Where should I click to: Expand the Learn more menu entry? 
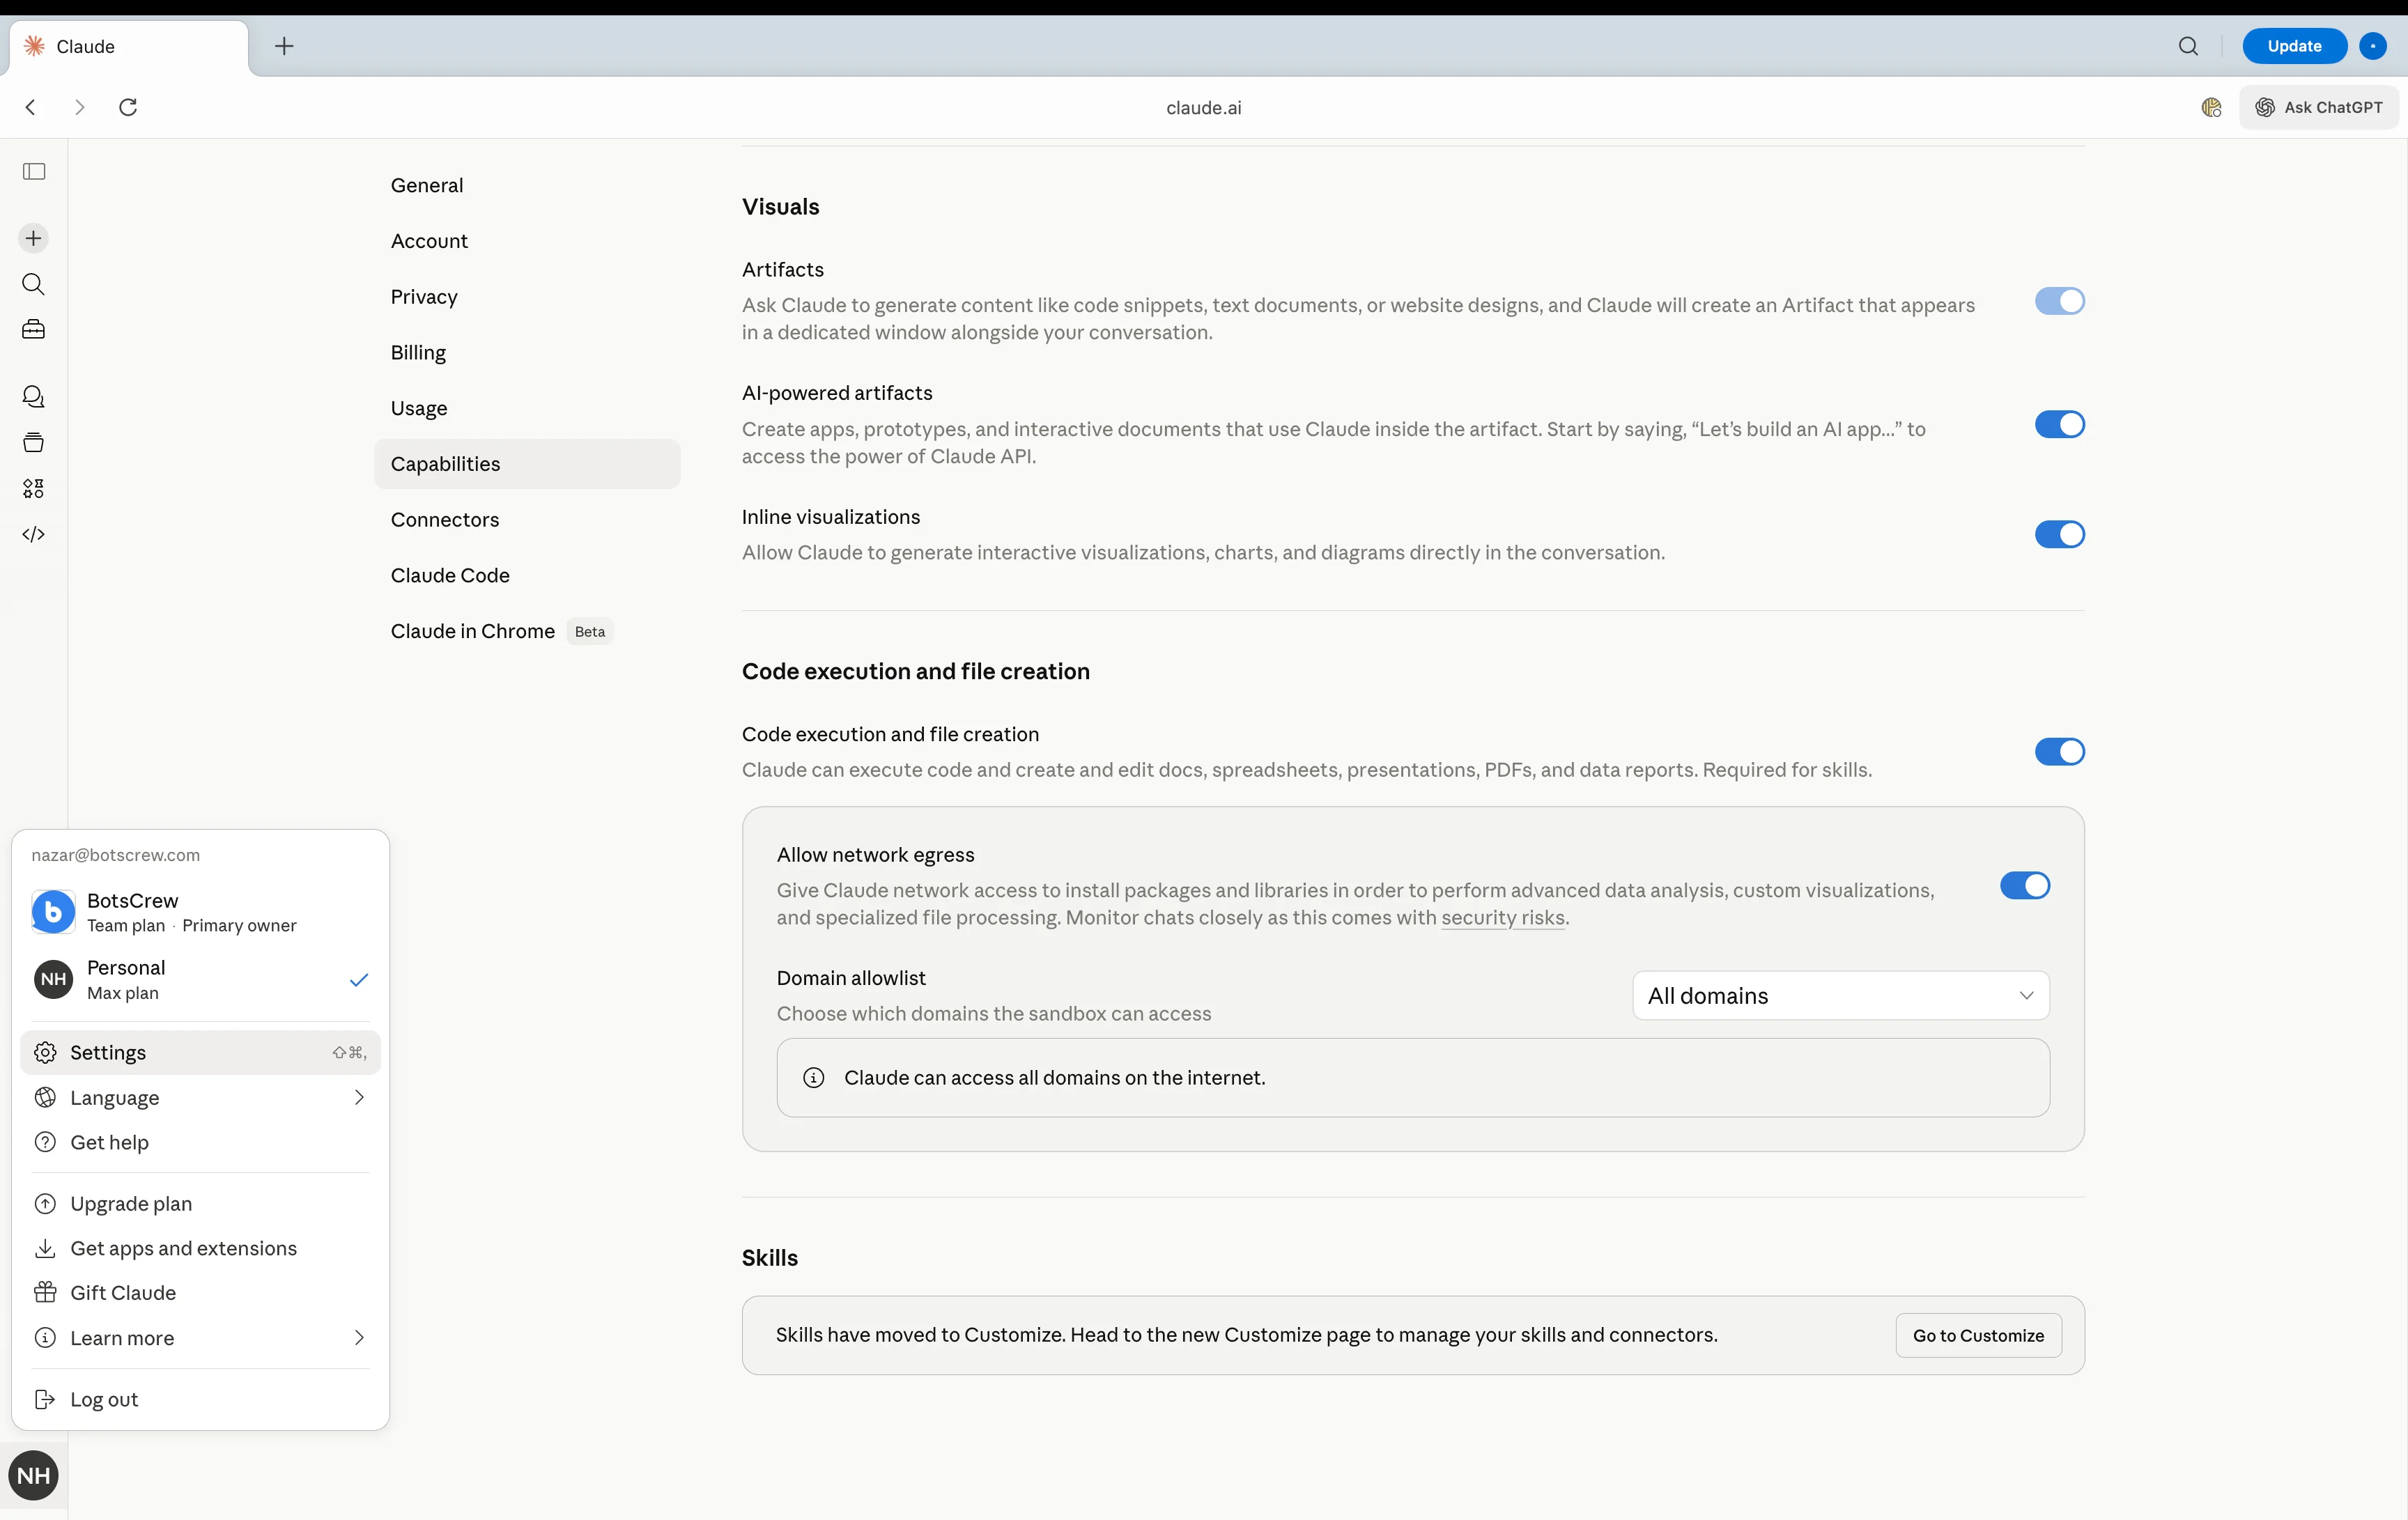point(199,1338)
